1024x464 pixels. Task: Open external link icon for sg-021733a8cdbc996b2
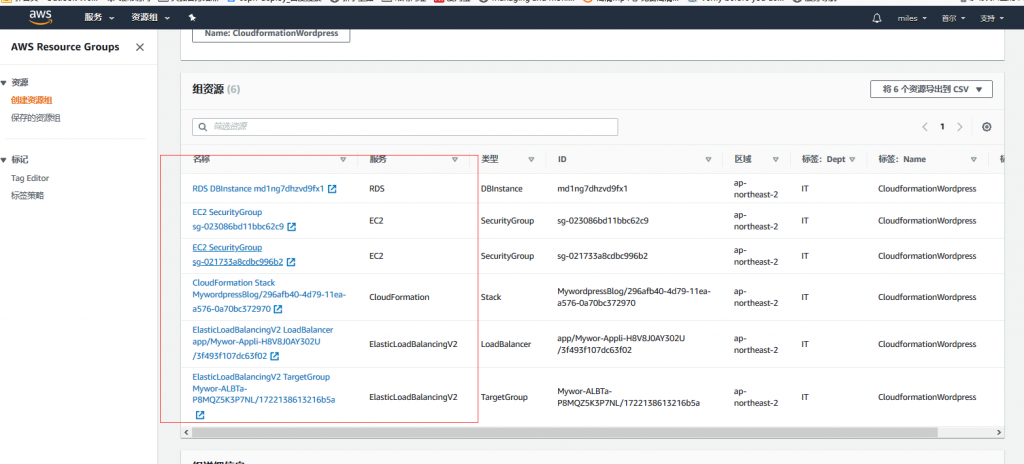[291, 262]
